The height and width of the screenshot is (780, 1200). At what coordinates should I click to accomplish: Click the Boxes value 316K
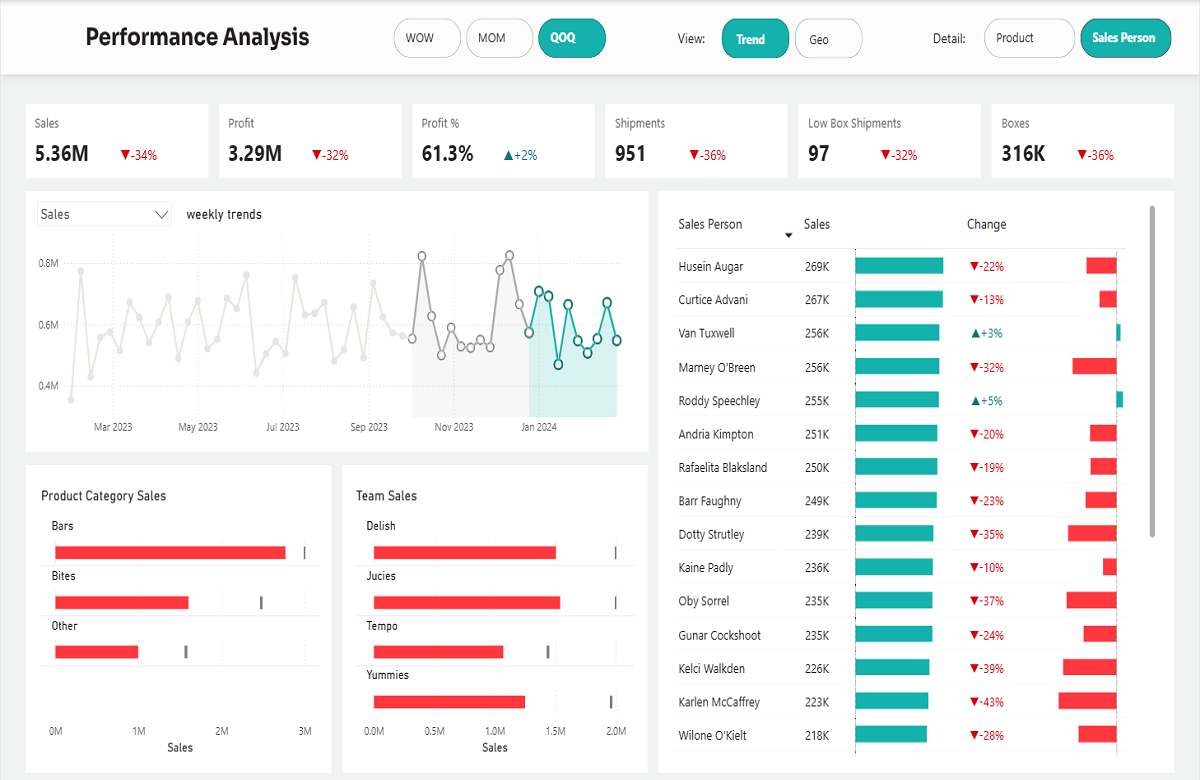coord(1024,154)
